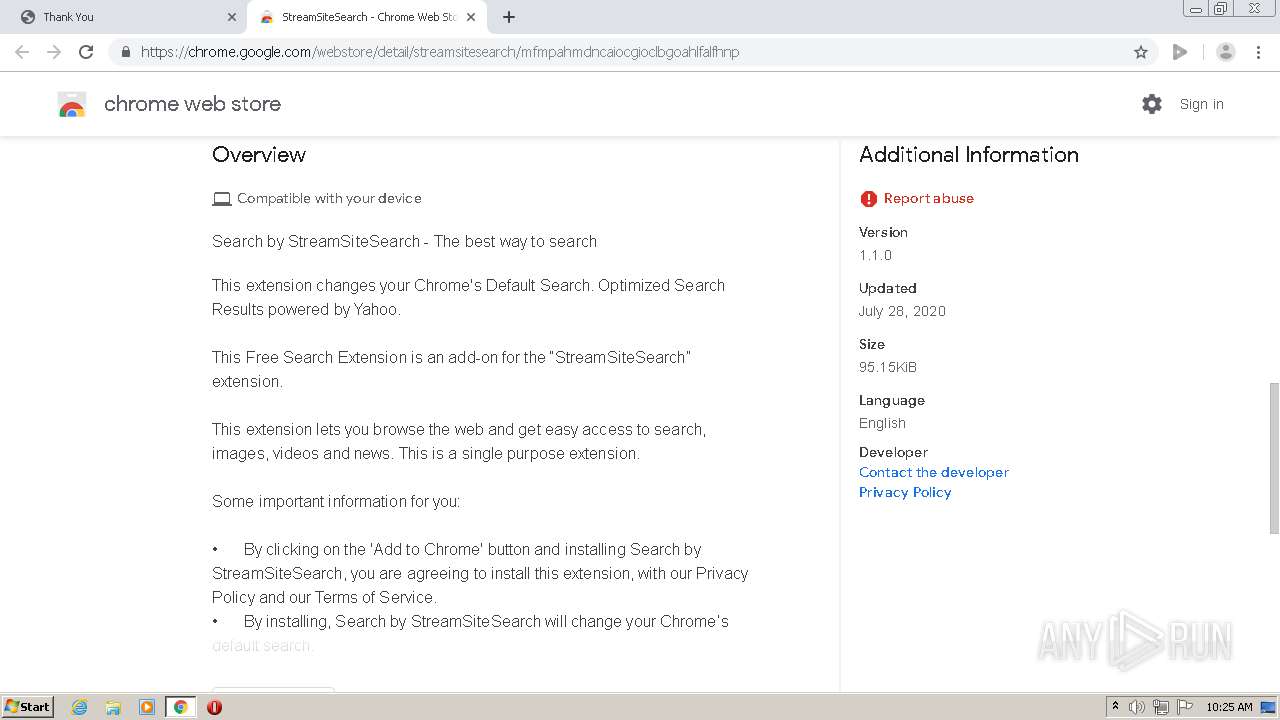Click the Chrome Web Store logo
Image resolution: width=1280 pixels, height=720 pixels.
pyautogui.click(x=72, y=105)
